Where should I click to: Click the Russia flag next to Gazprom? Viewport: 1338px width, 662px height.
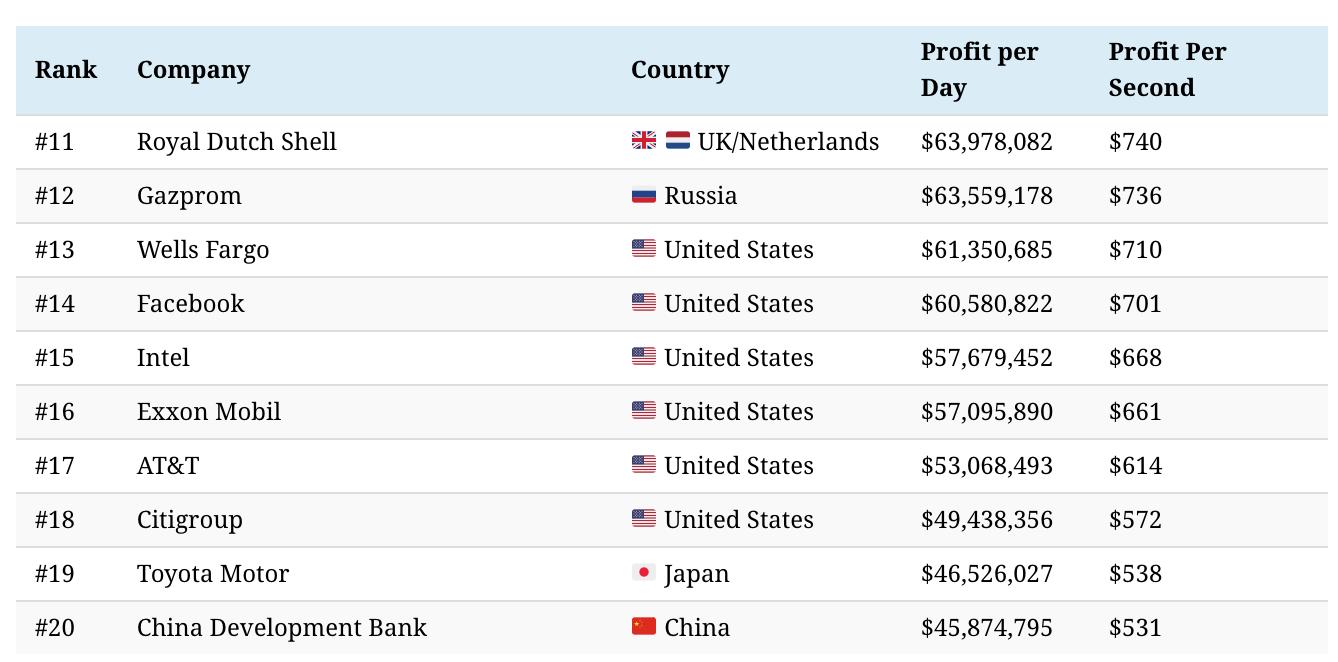[644, 195]
